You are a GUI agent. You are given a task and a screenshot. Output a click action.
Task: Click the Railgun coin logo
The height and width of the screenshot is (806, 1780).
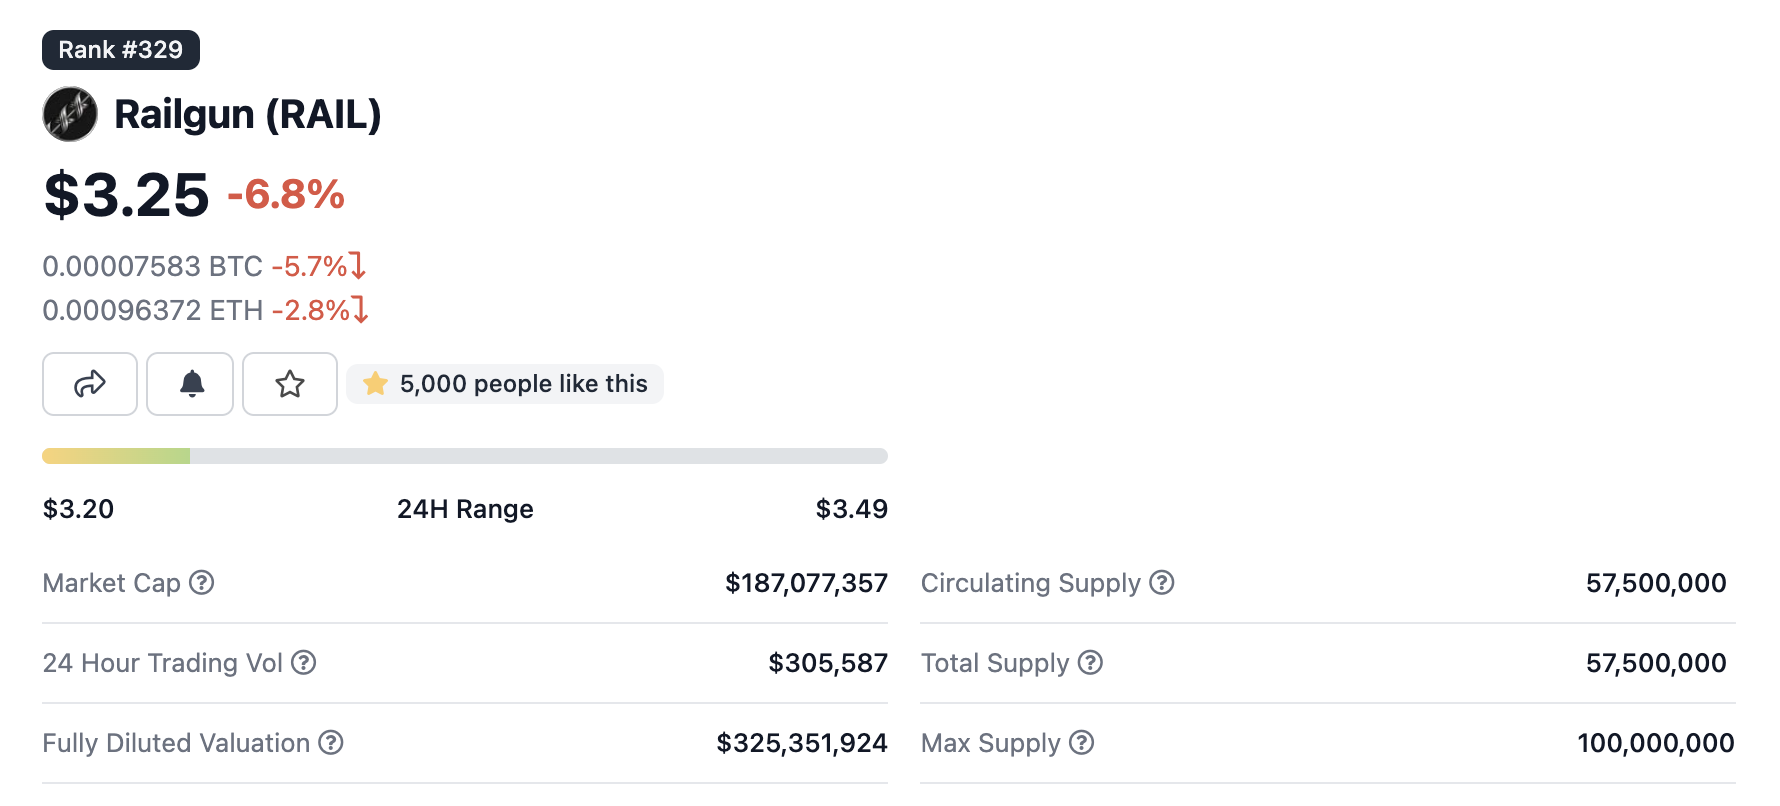(70, 114)
